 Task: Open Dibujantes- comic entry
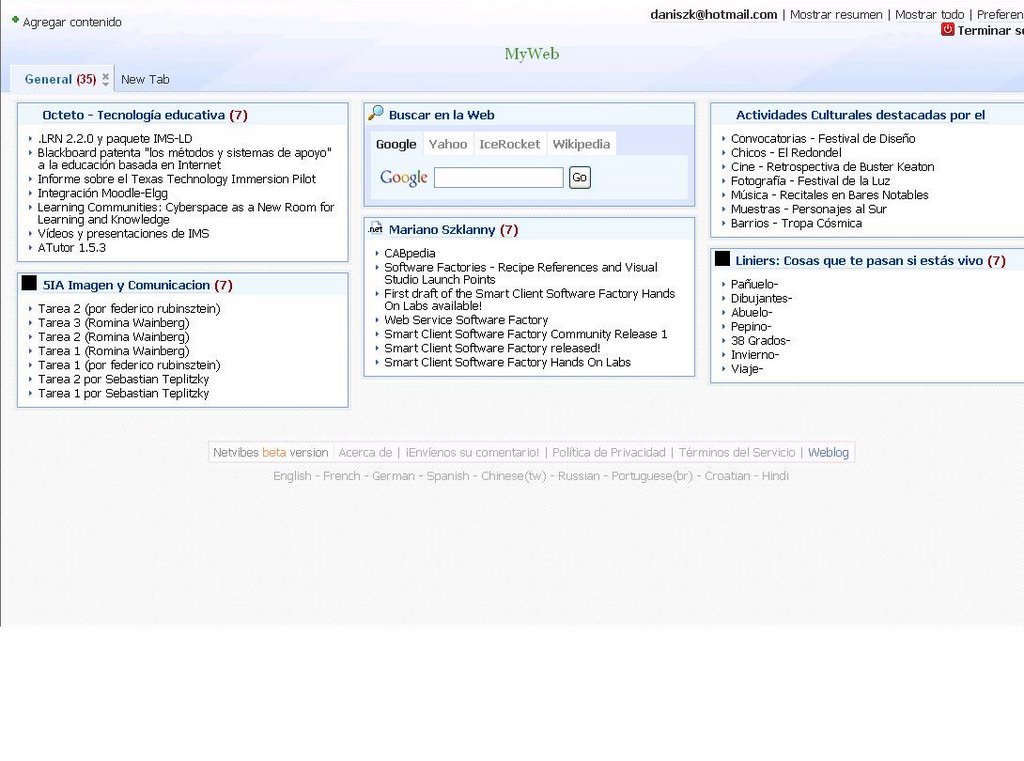pyautogui.click(x=761, y=299)
